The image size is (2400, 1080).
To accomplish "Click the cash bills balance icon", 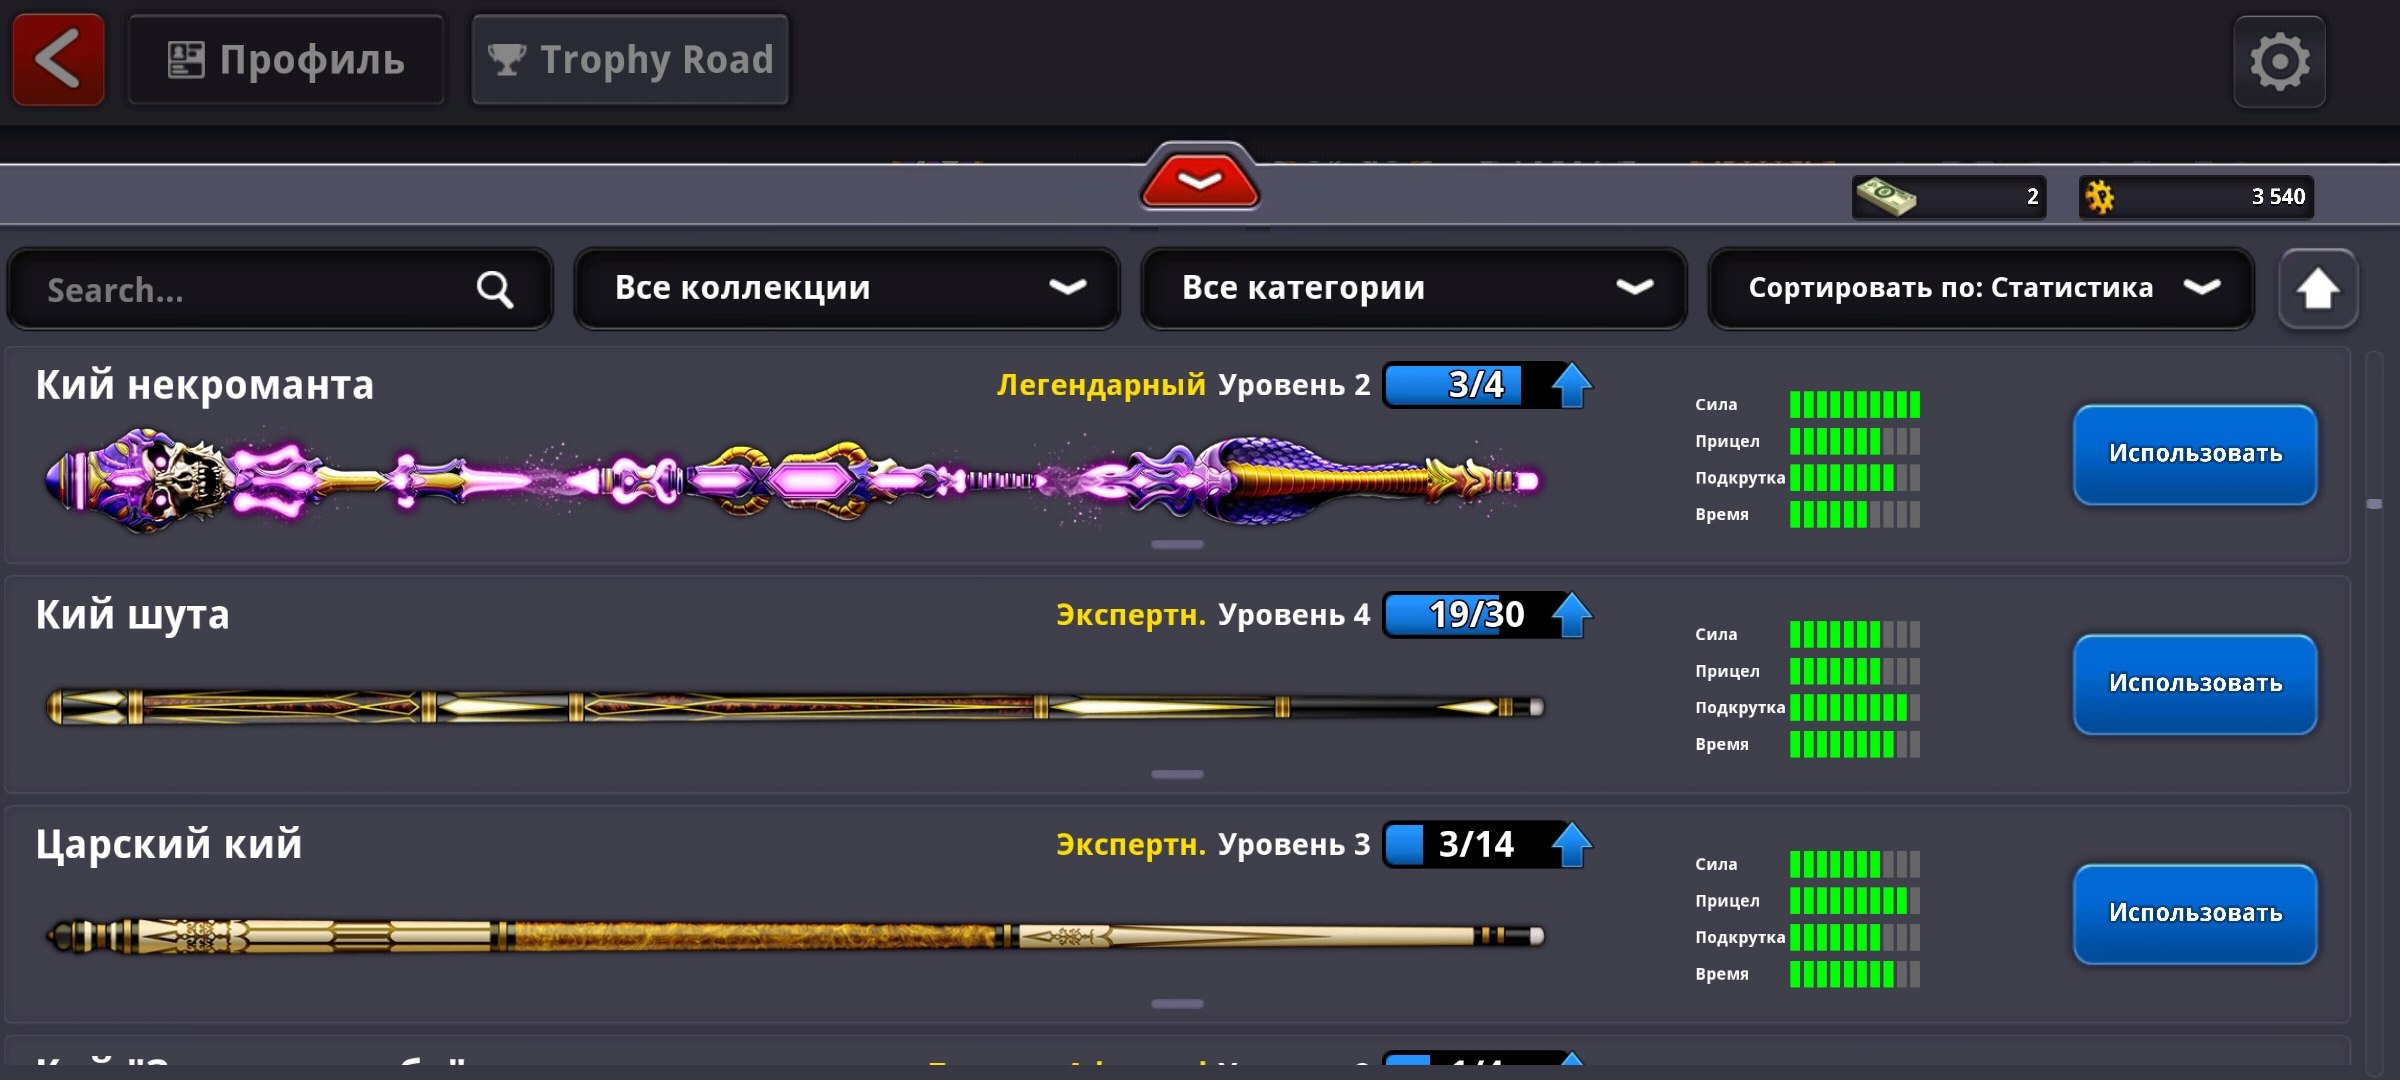I will tap(1885, 197).
